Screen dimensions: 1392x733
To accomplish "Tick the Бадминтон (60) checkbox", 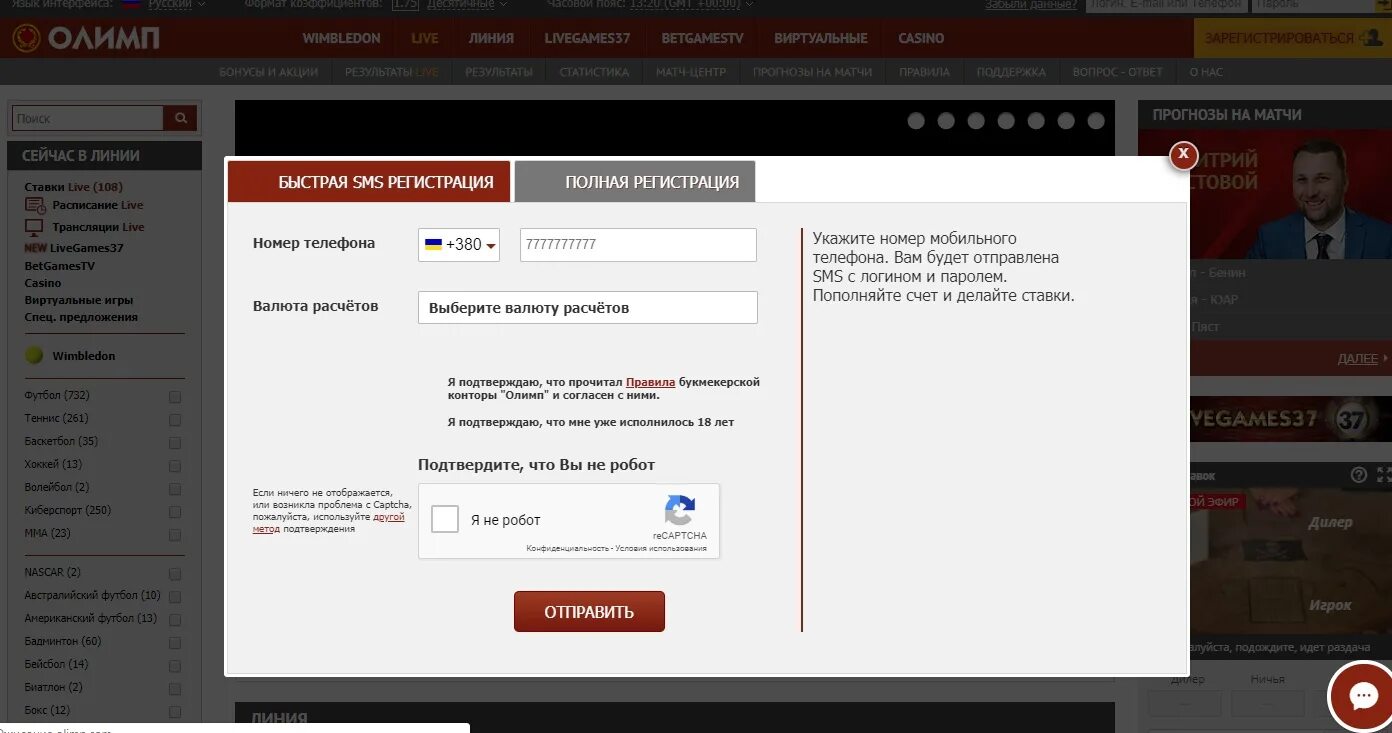I will (175, 643).
